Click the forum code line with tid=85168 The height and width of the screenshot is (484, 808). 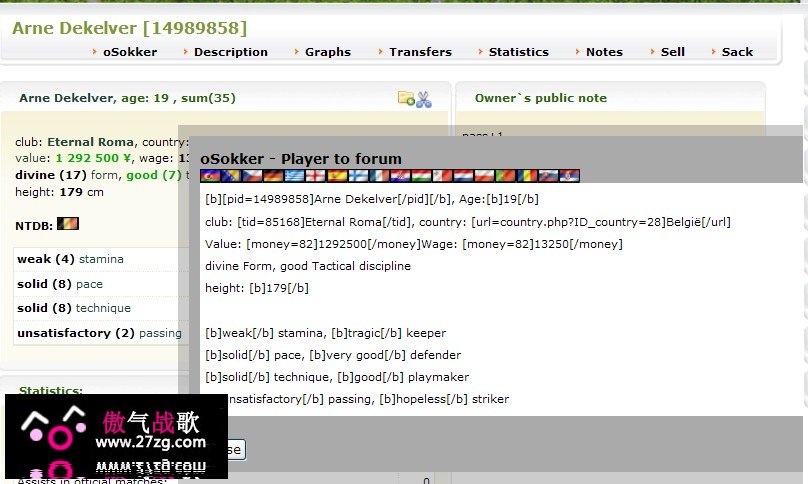[x=467, y=222]
